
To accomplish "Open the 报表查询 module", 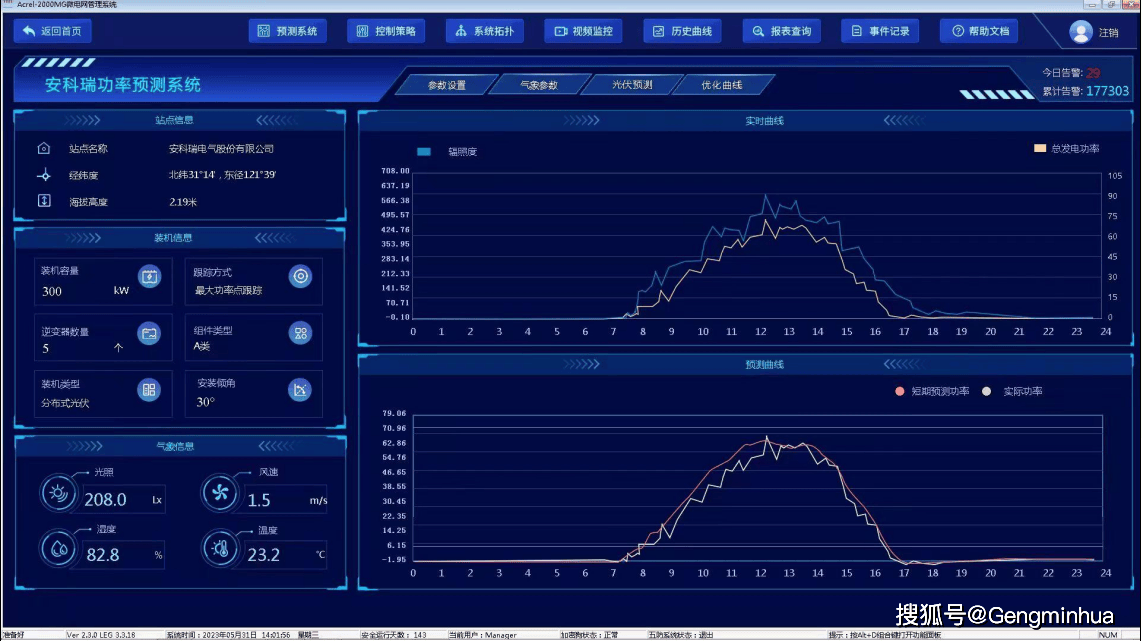I will pyautogui.click(x=781, y=31).
